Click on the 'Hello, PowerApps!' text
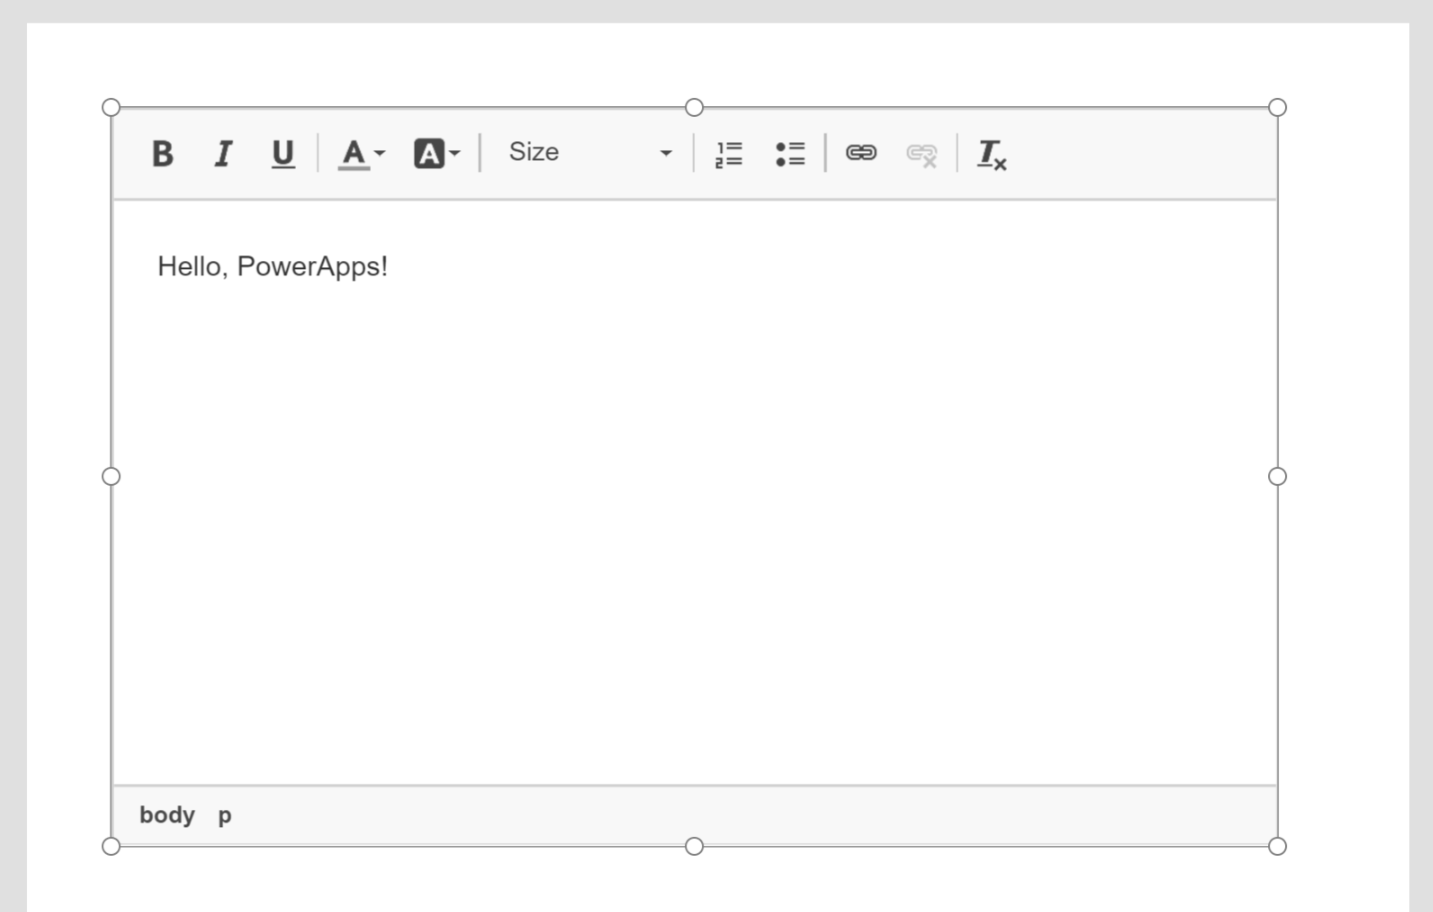This screenshot has width=1433, height=912. [x=272, y=267]
